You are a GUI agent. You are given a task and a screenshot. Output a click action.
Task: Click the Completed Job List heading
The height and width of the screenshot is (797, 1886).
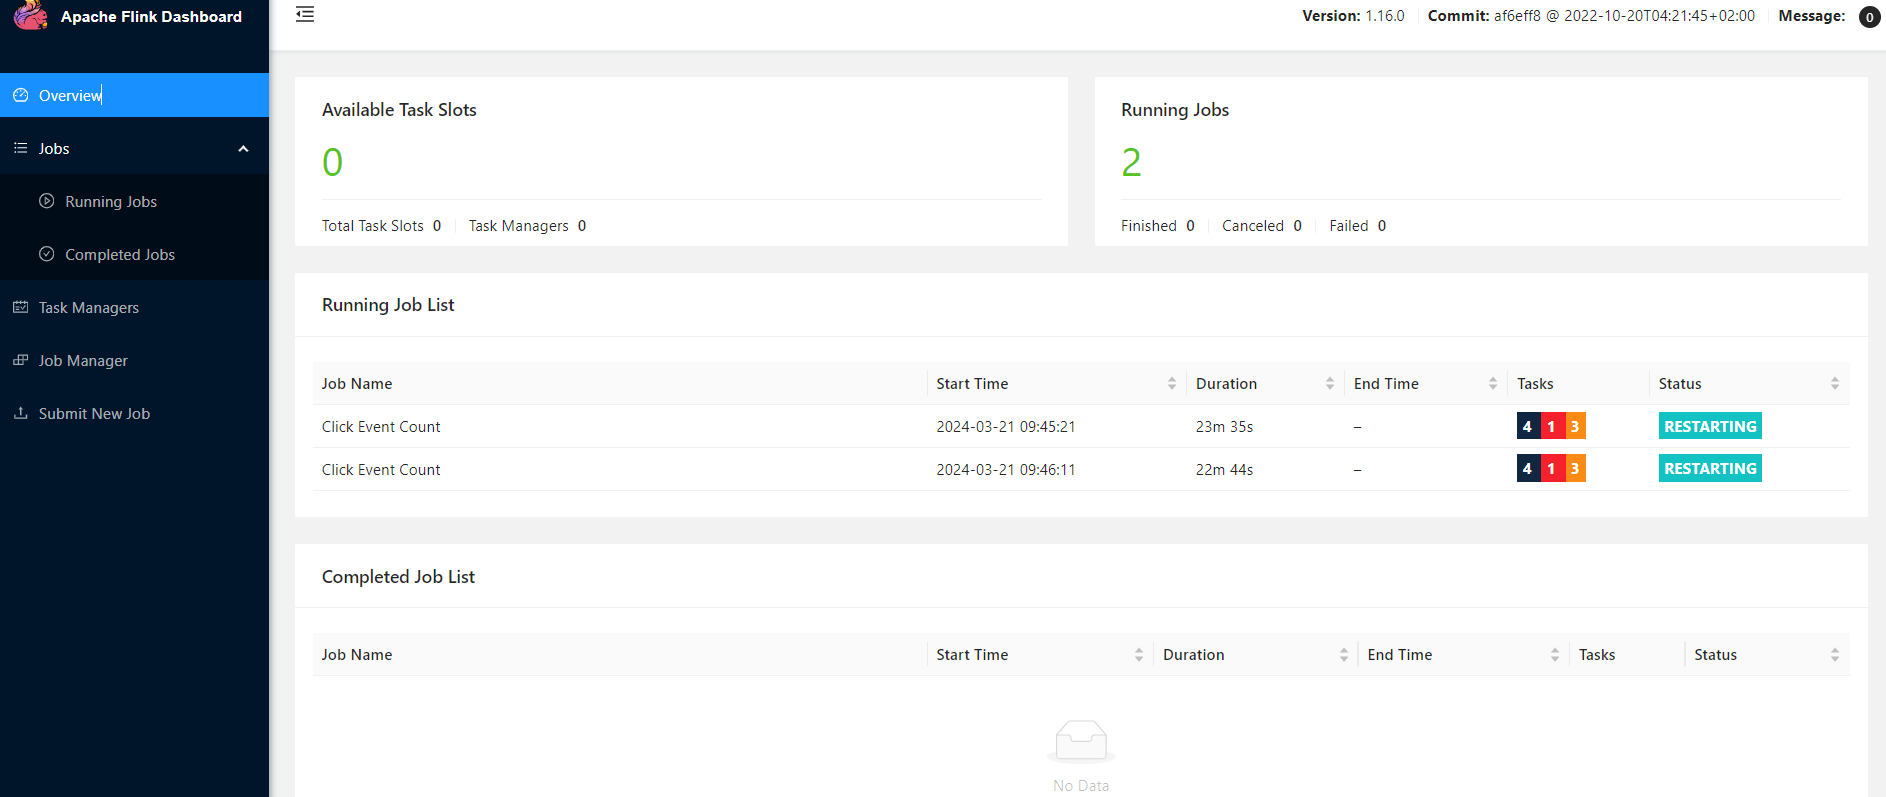[x=398, y=577]
